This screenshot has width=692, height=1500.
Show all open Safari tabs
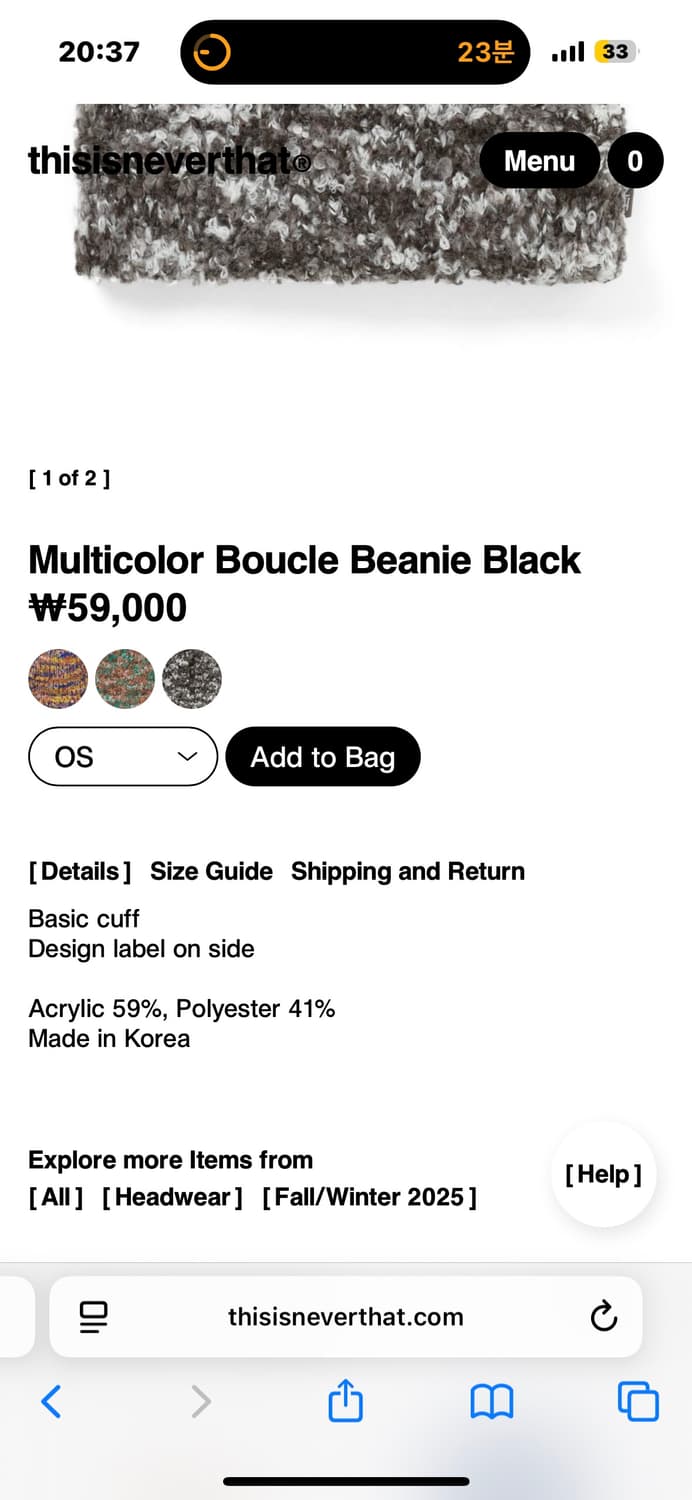point(638,1401)
